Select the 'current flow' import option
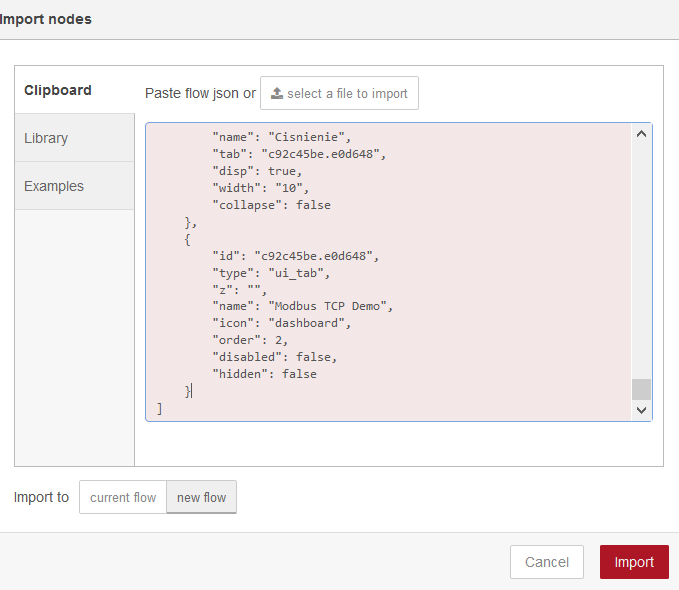 point(123,497)
